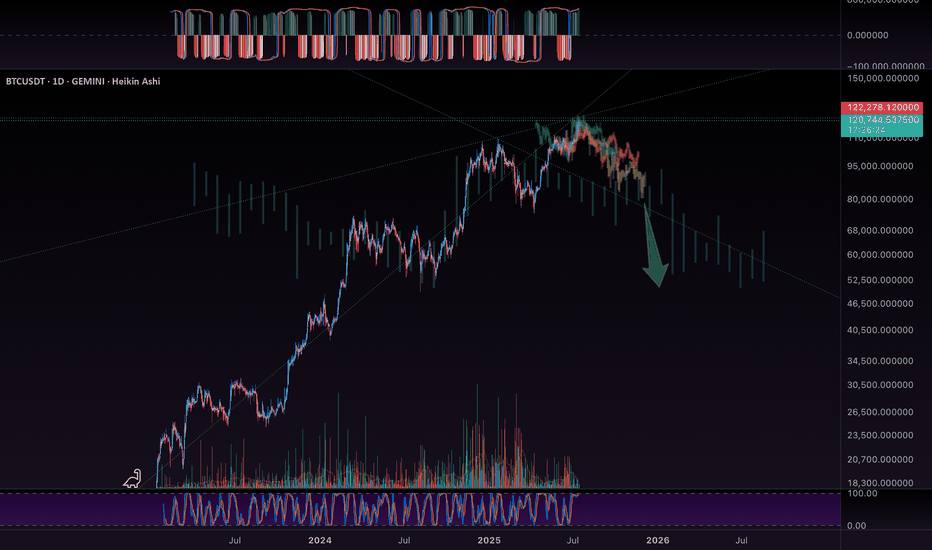Click the dinosaur icon at chart bottom-left
Screen dimensions: 932x550
(x=133, y=479)
